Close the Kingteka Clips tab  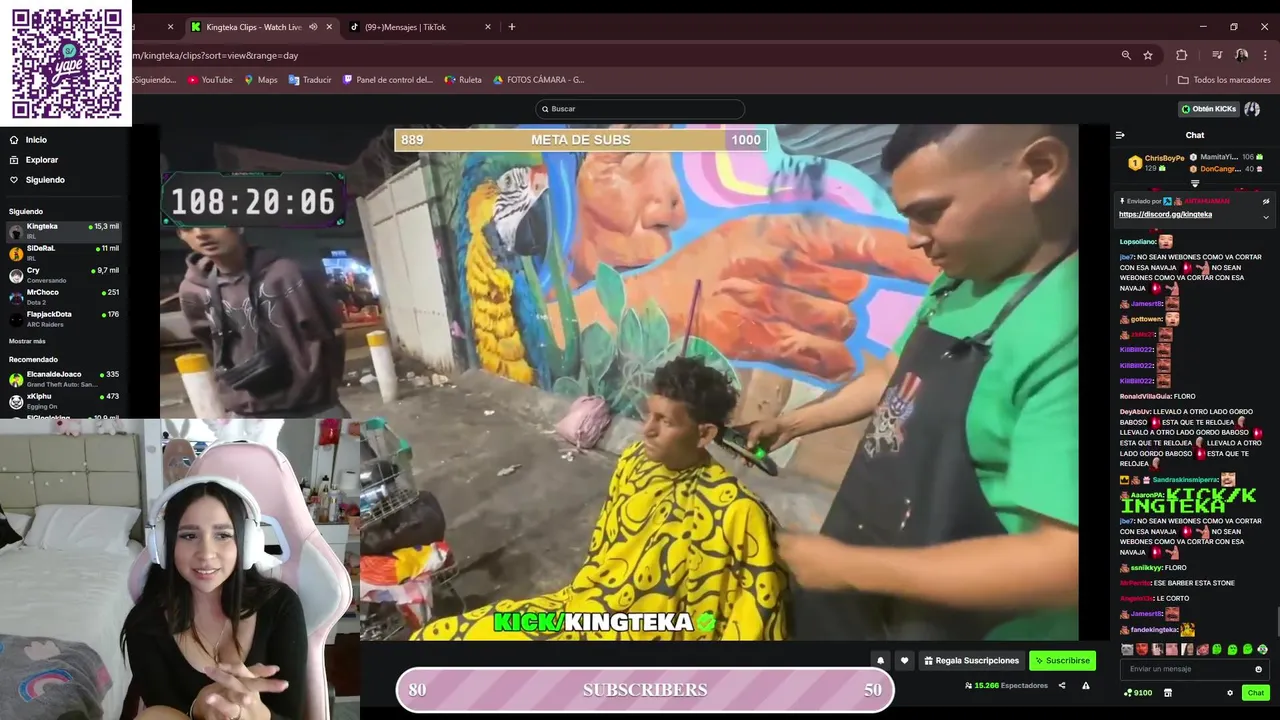click(329, 27)
